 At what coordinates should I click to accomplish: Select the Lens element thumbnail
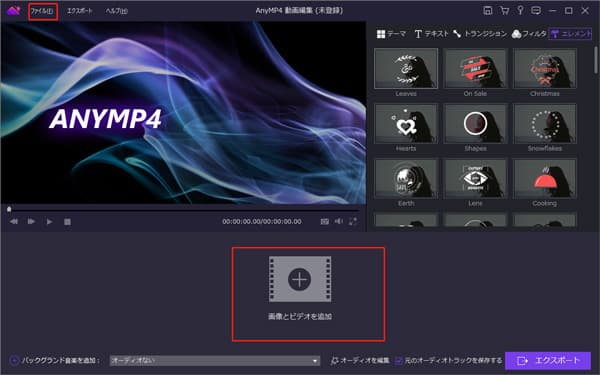click(475, 179)
